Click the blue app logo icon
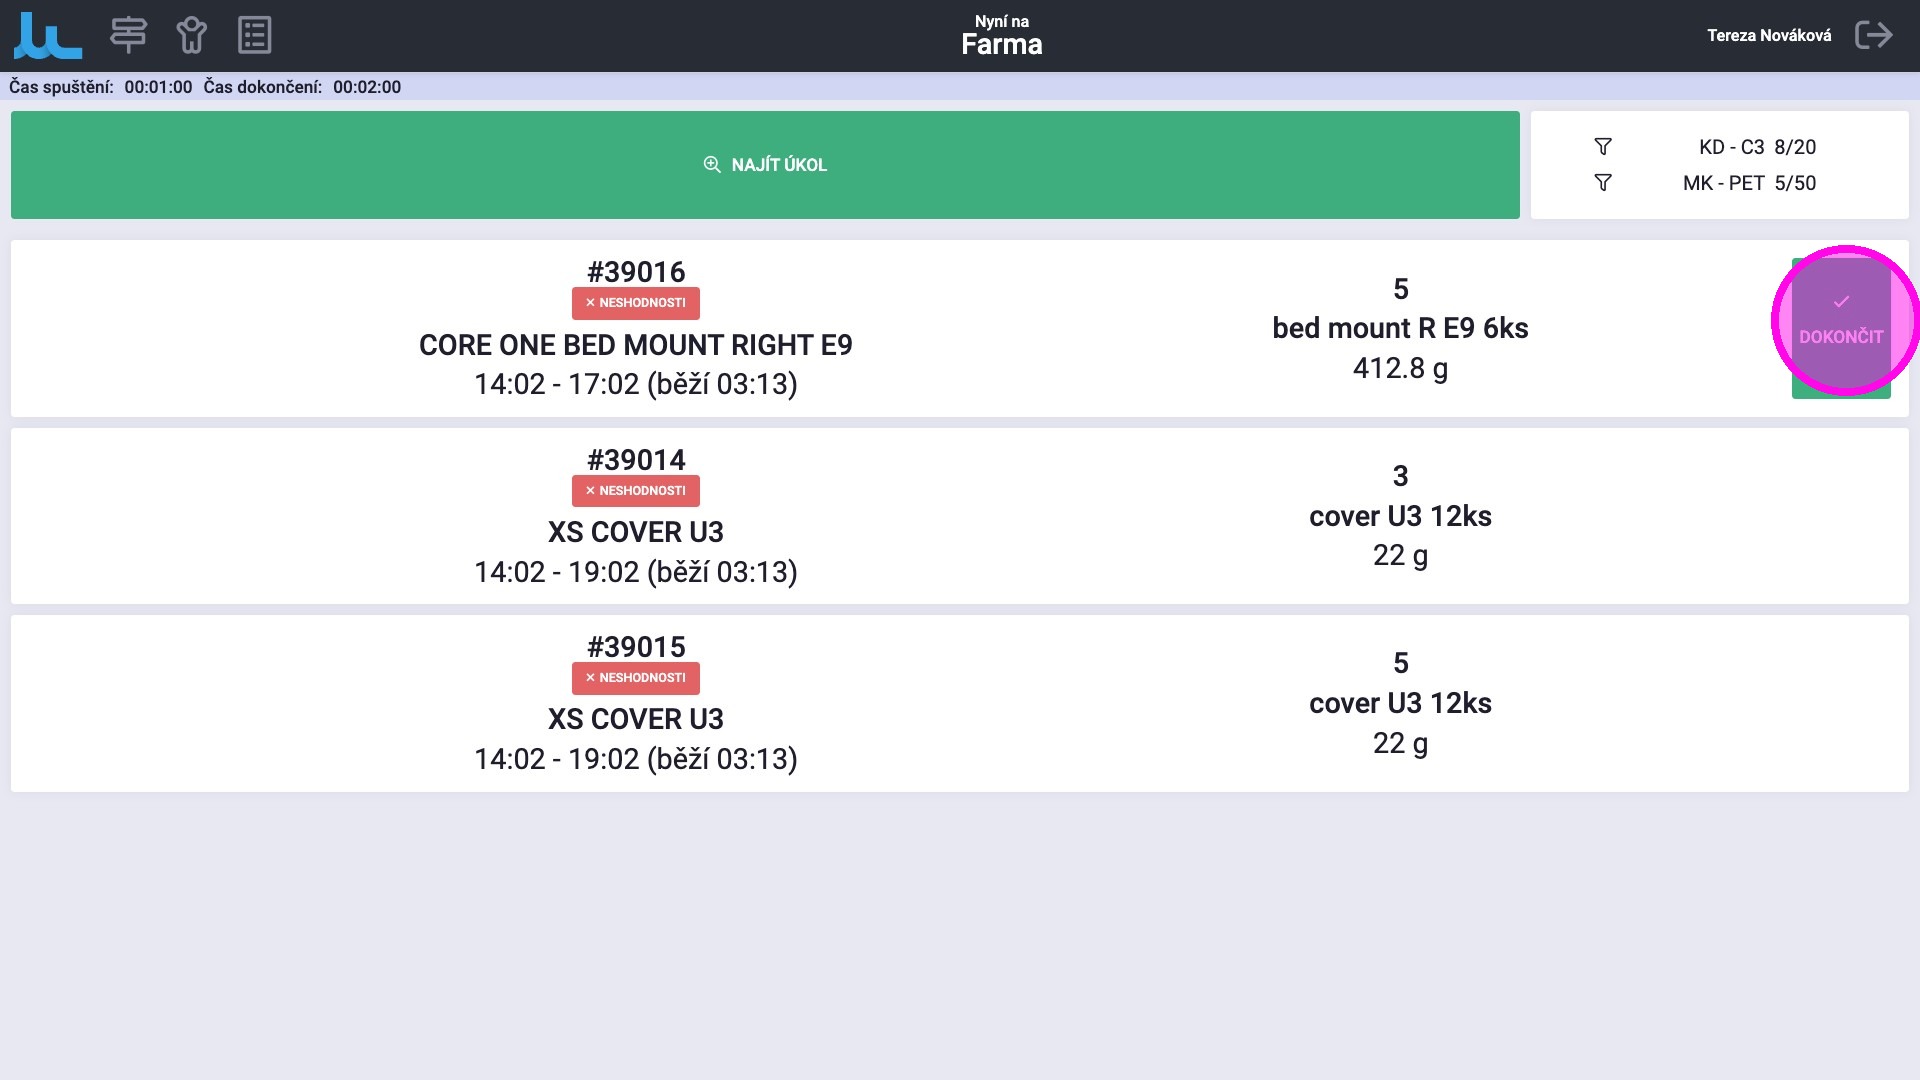Viewport: 1920px width, 1080px height. pyautogui.click(x=47, y=36)
